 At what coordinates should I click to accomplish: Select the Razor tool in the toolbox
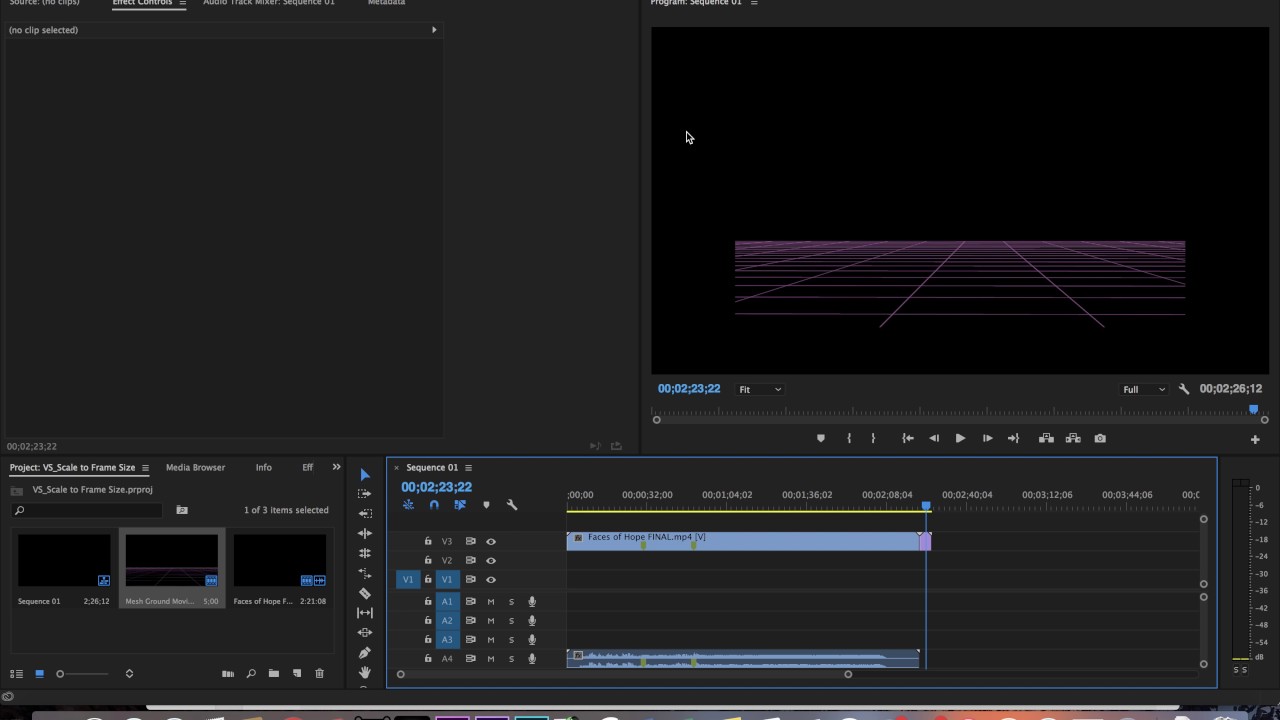[365, 593]
